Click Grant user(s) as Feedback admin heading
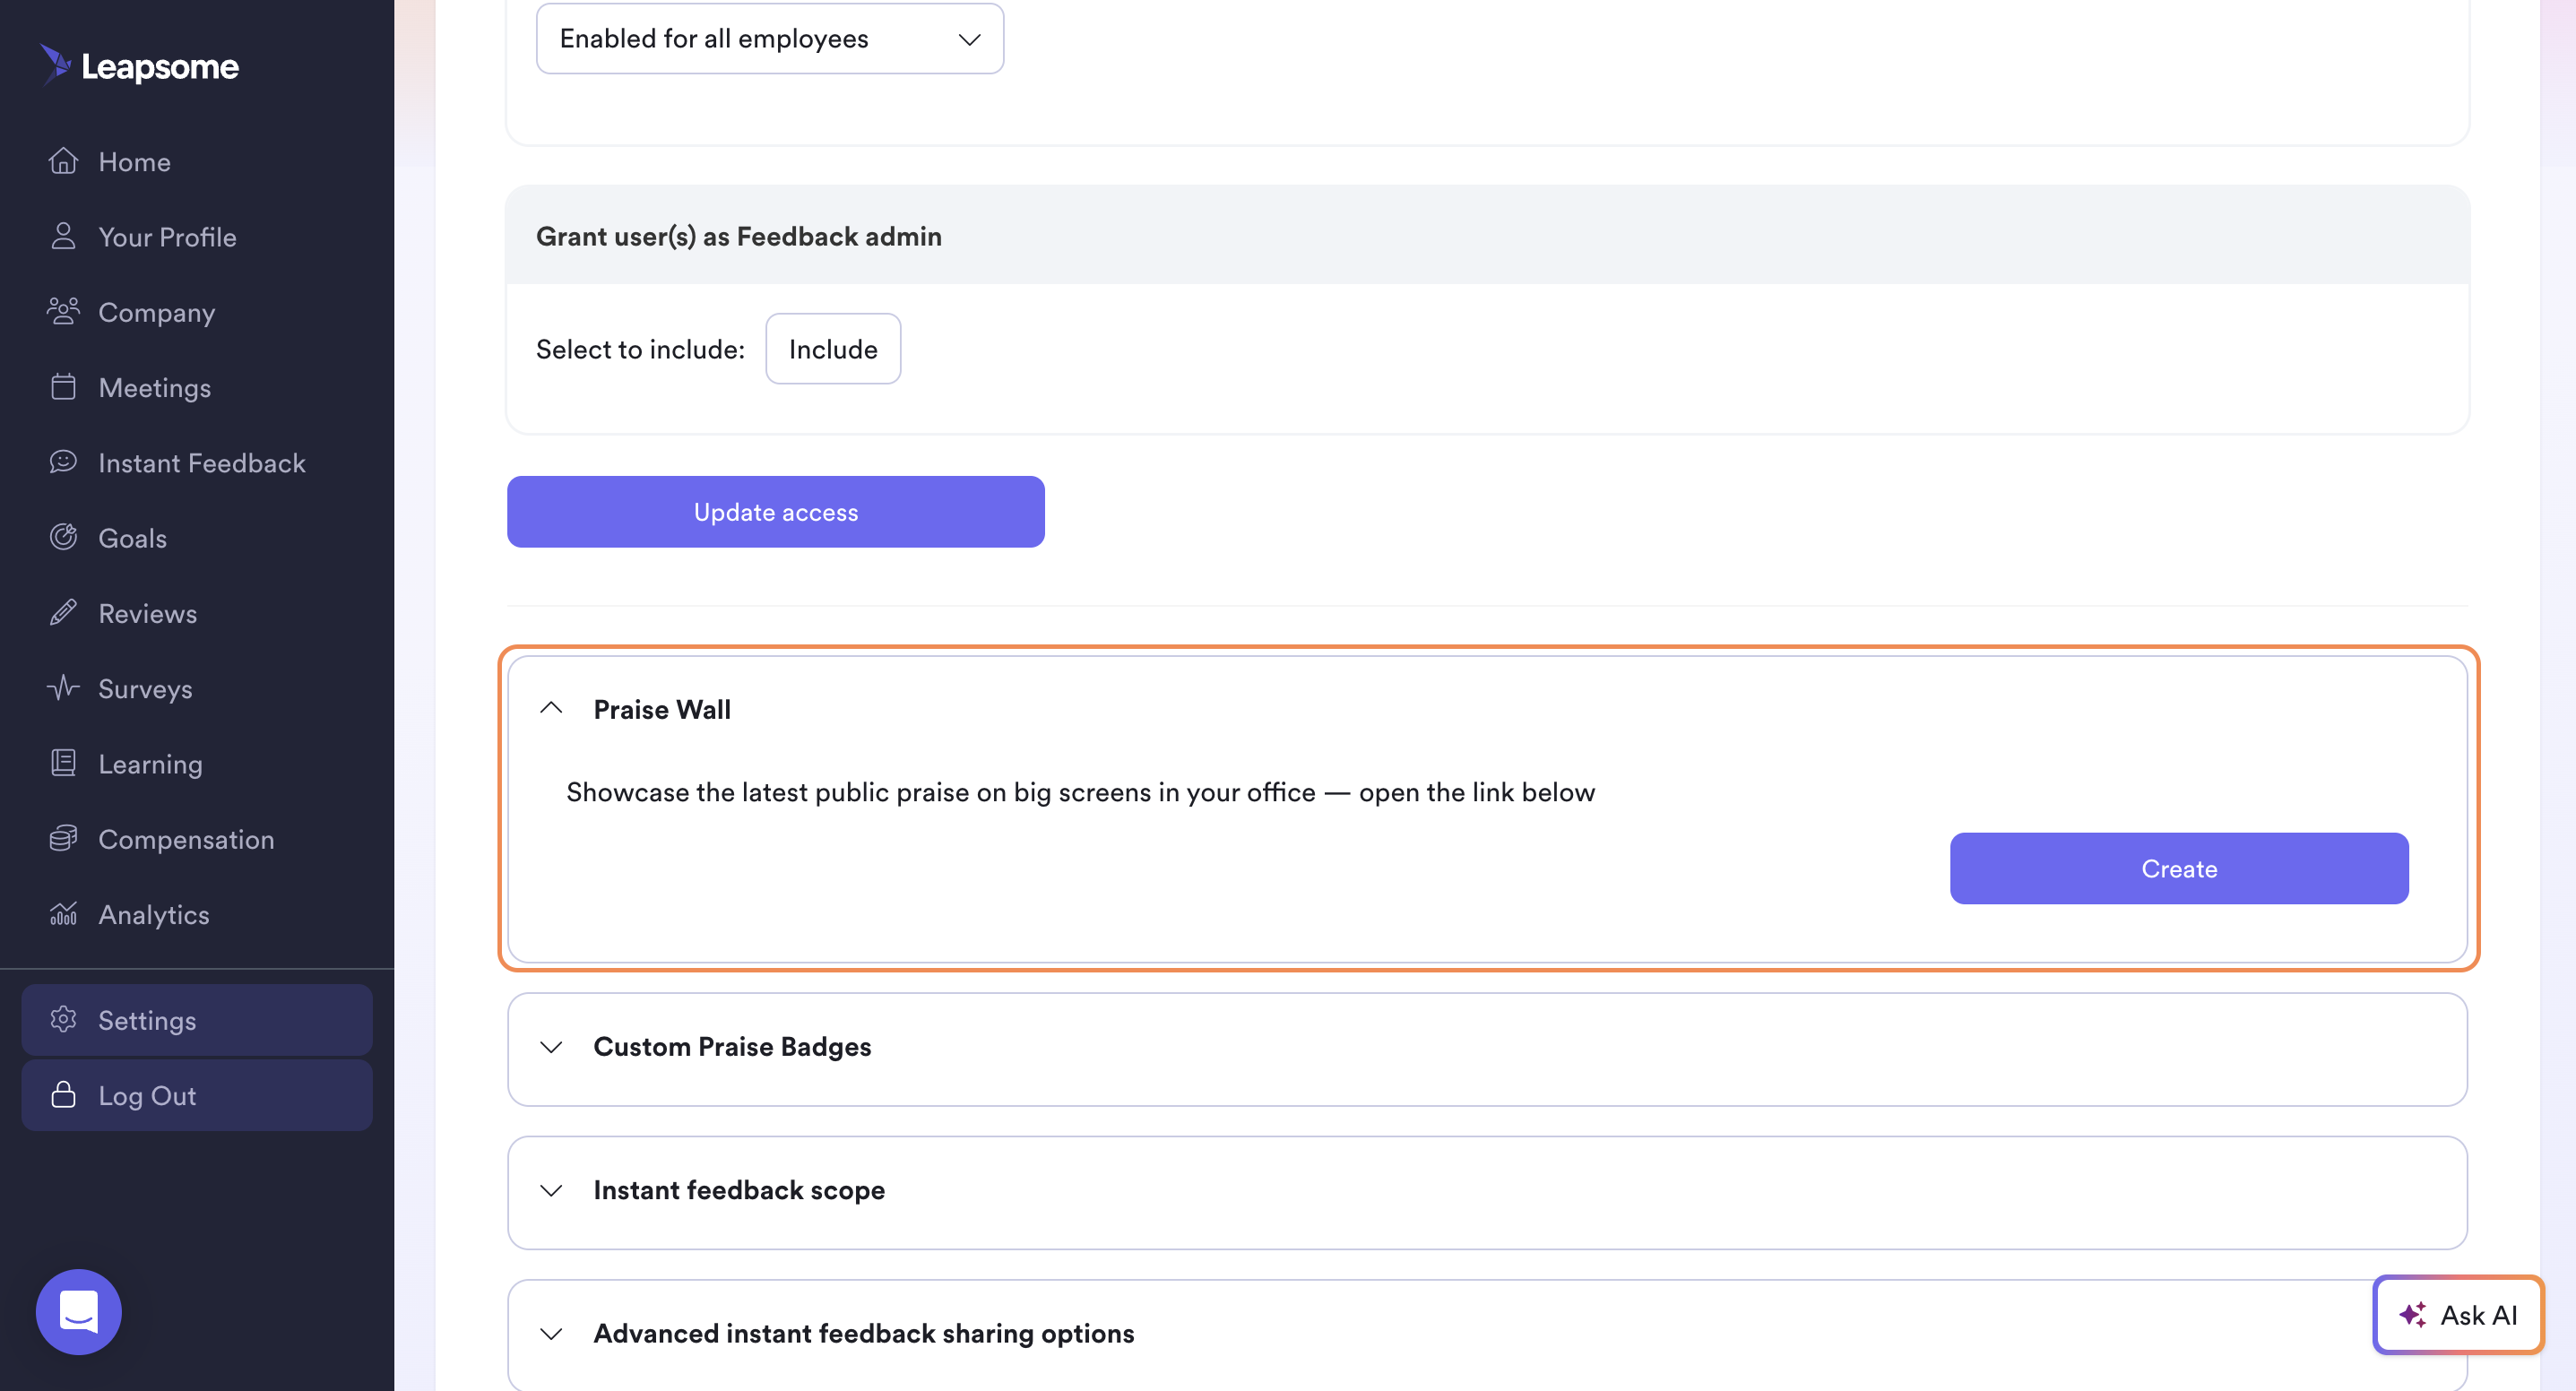This screenshot has height=1391, width=2576. pos(739,236)
